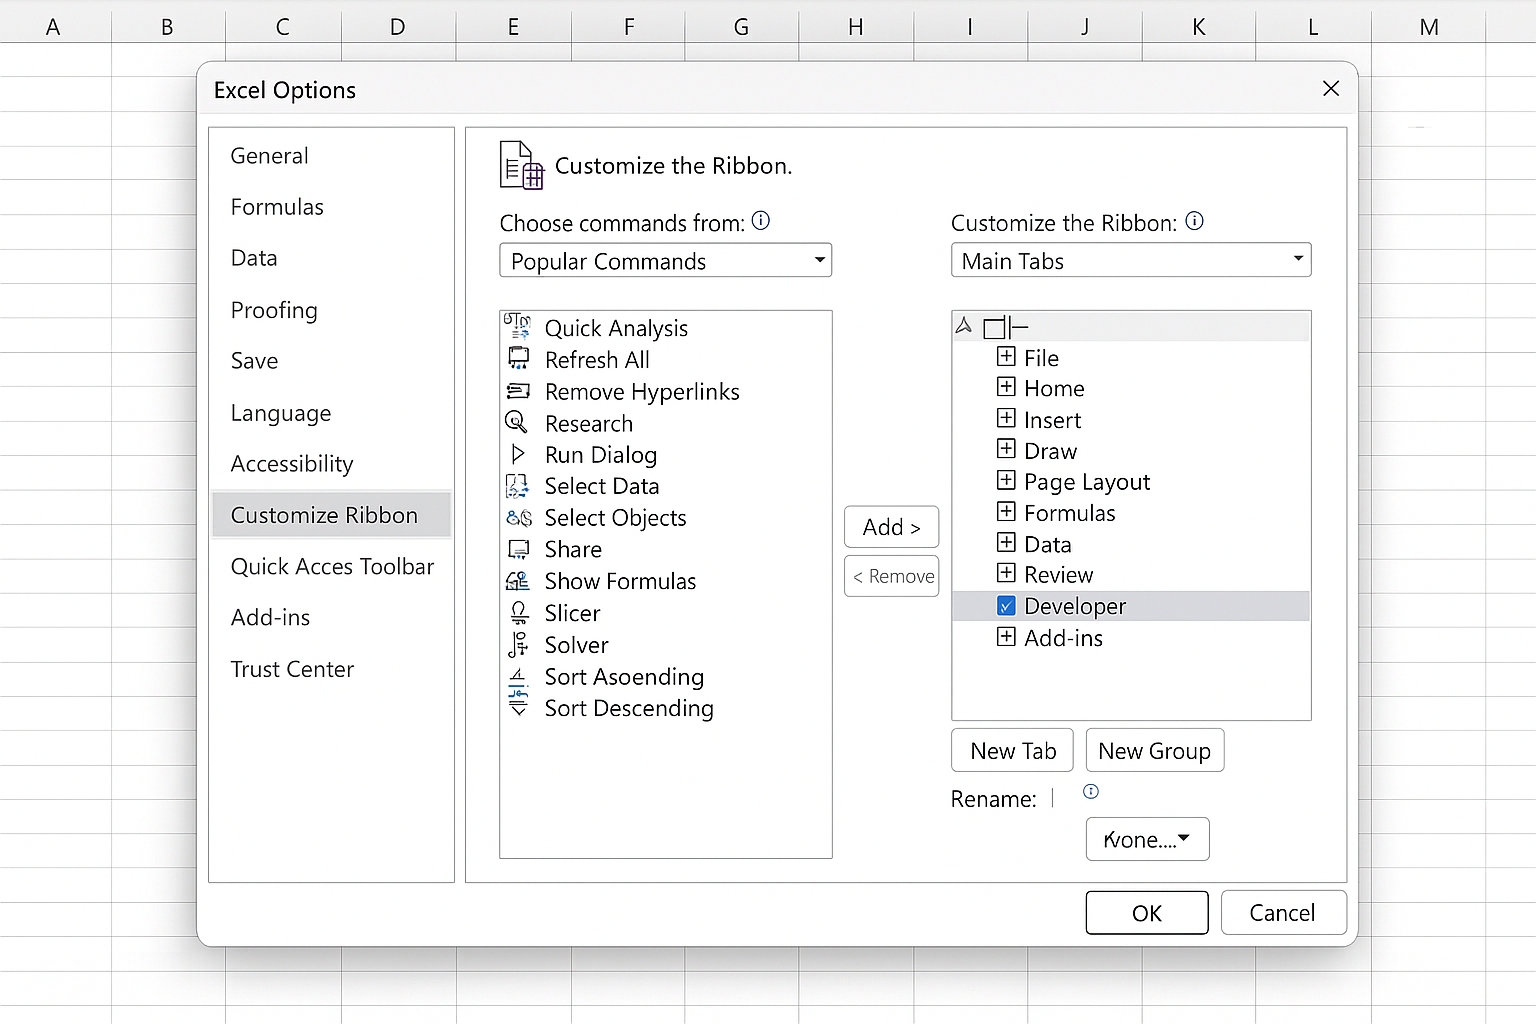Select Developer row in Main Tabs tree
The height and width of the screenshot is (1024, 1536).
tap(1131, 606)
